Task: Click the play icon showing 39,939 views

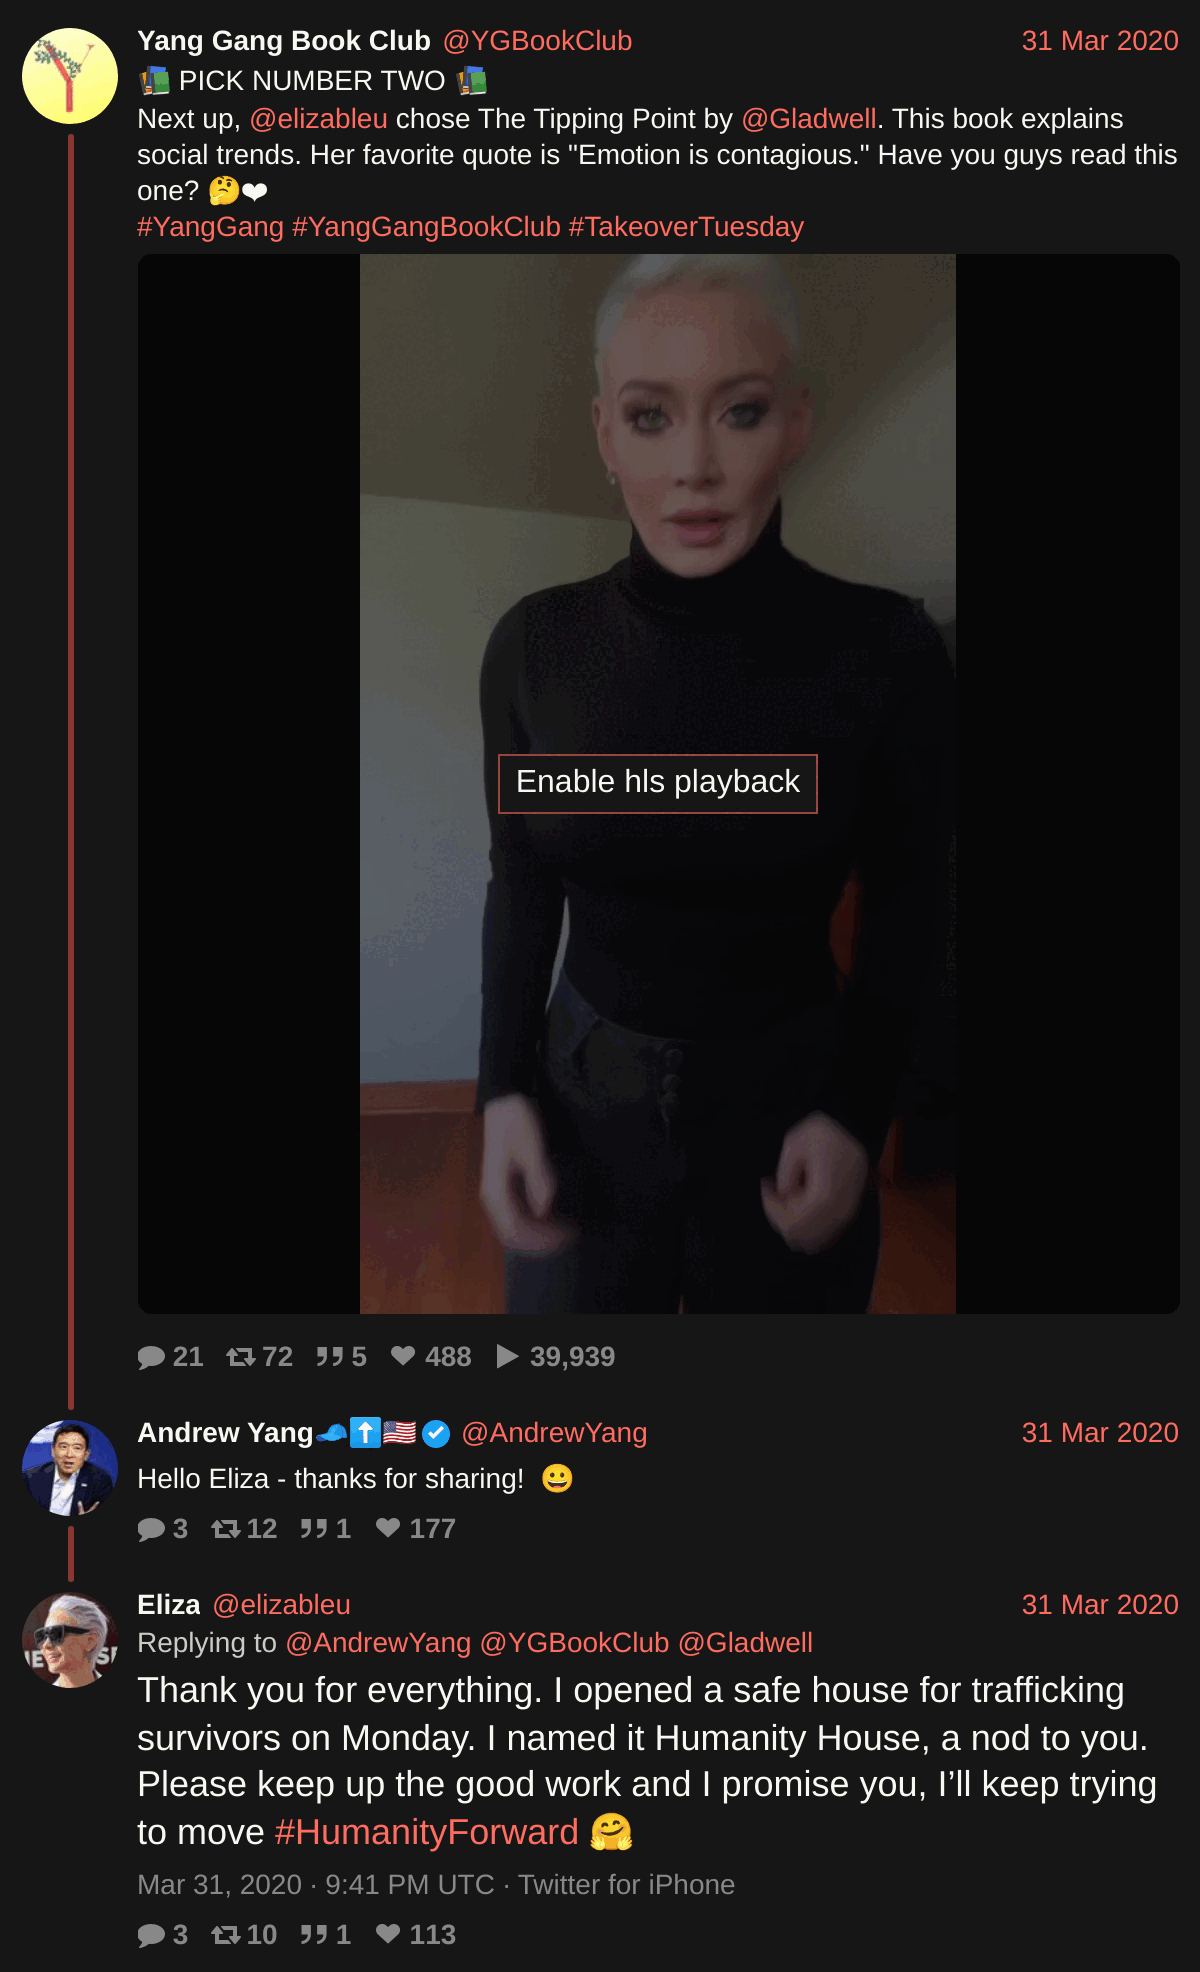Action: [508, 1356]
